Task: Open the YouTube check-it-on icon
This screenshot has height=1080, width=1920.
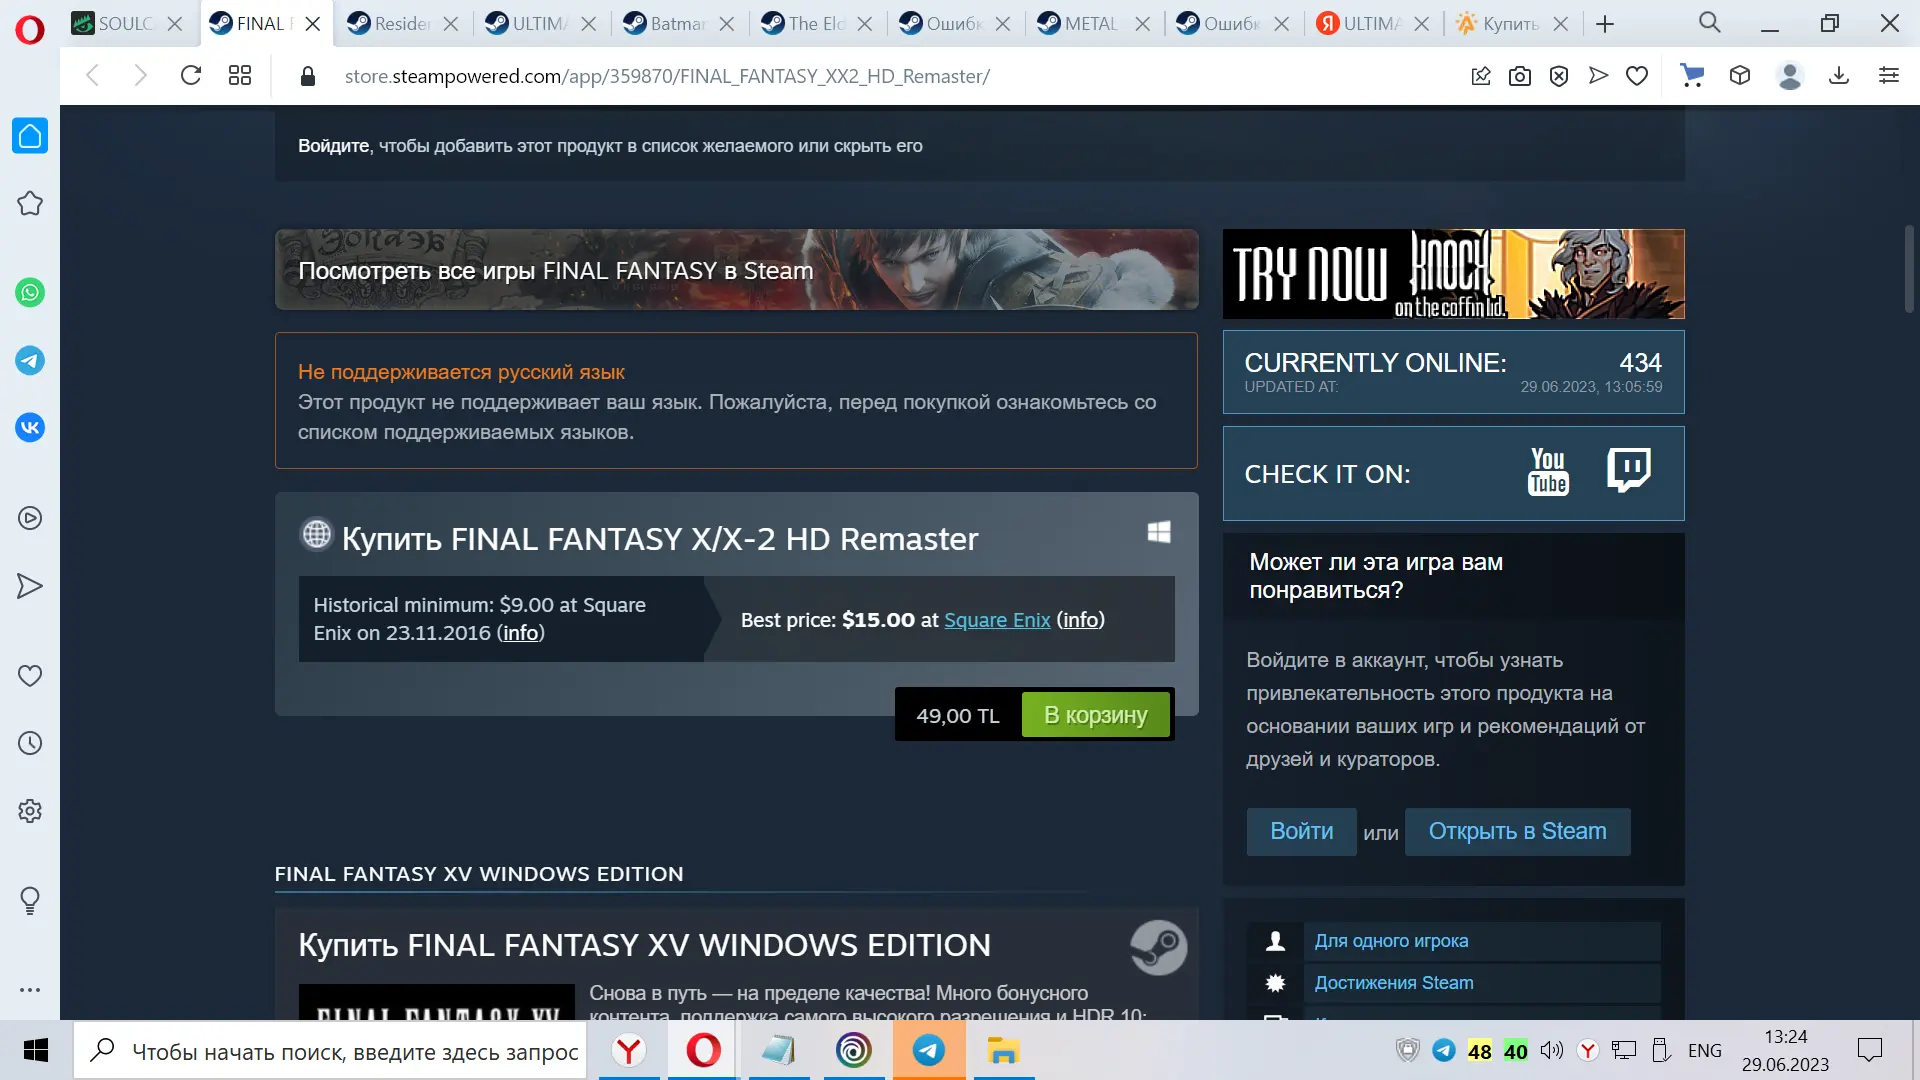Action: coord(1548,472)
